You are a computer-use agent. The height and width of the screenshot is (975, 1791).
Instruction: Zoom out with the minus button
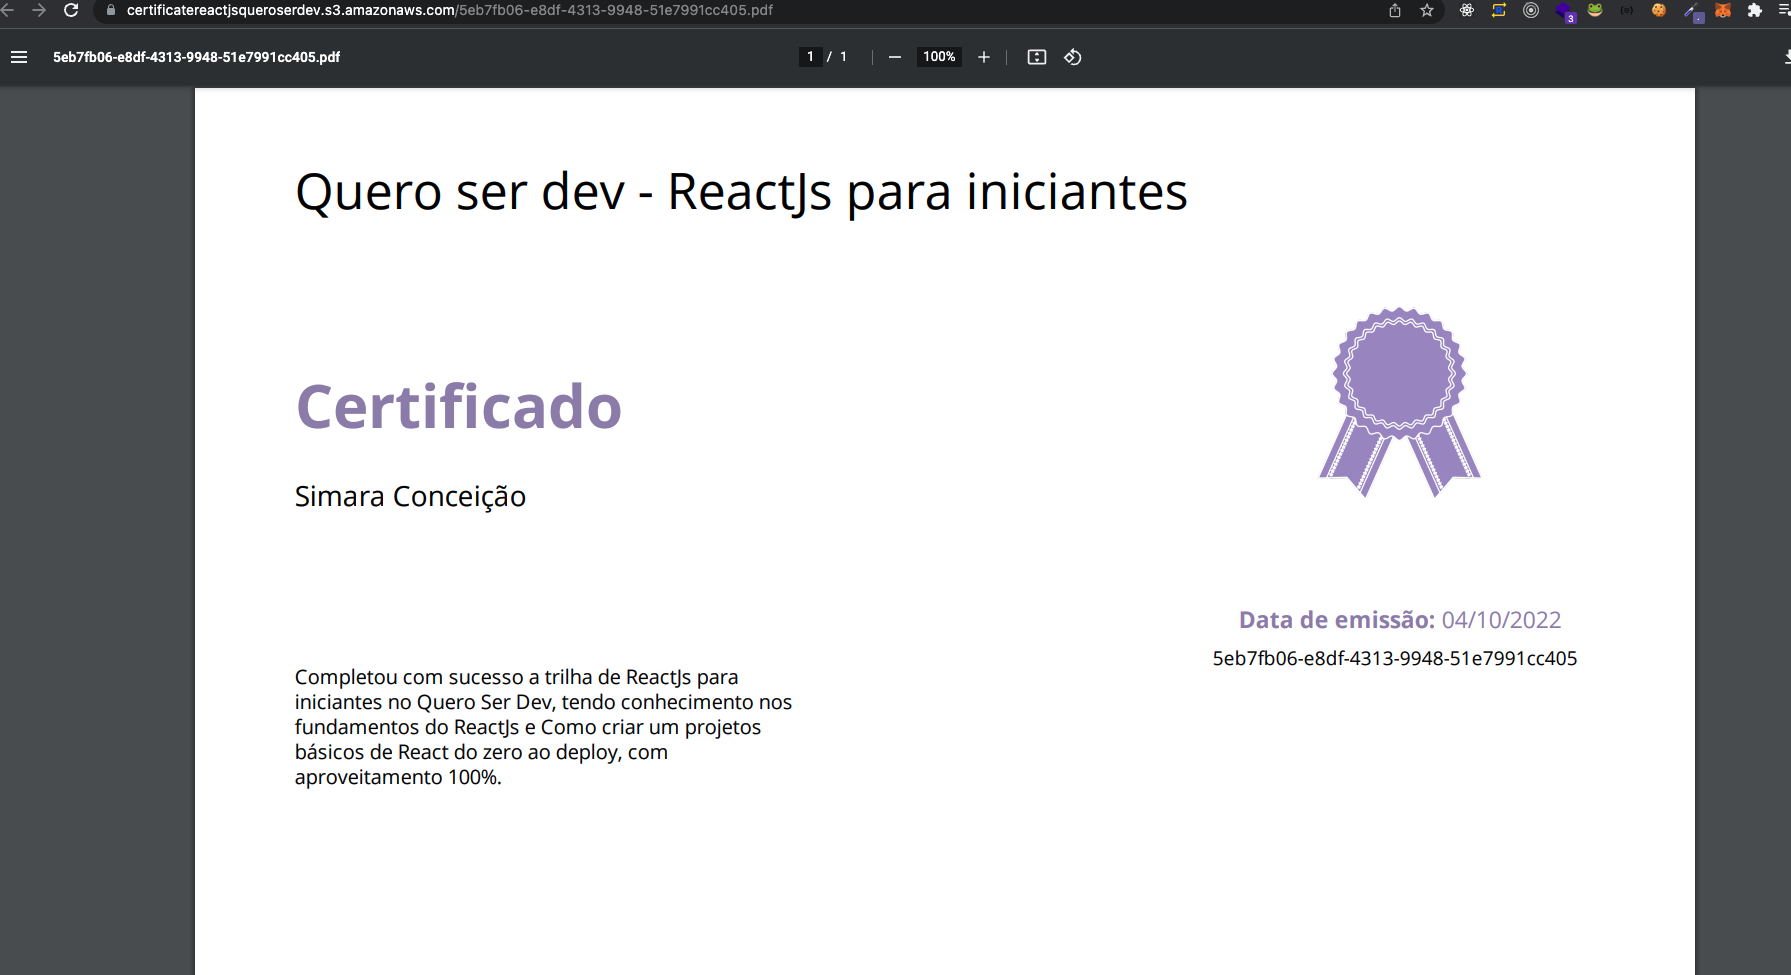tap(895, 57)
